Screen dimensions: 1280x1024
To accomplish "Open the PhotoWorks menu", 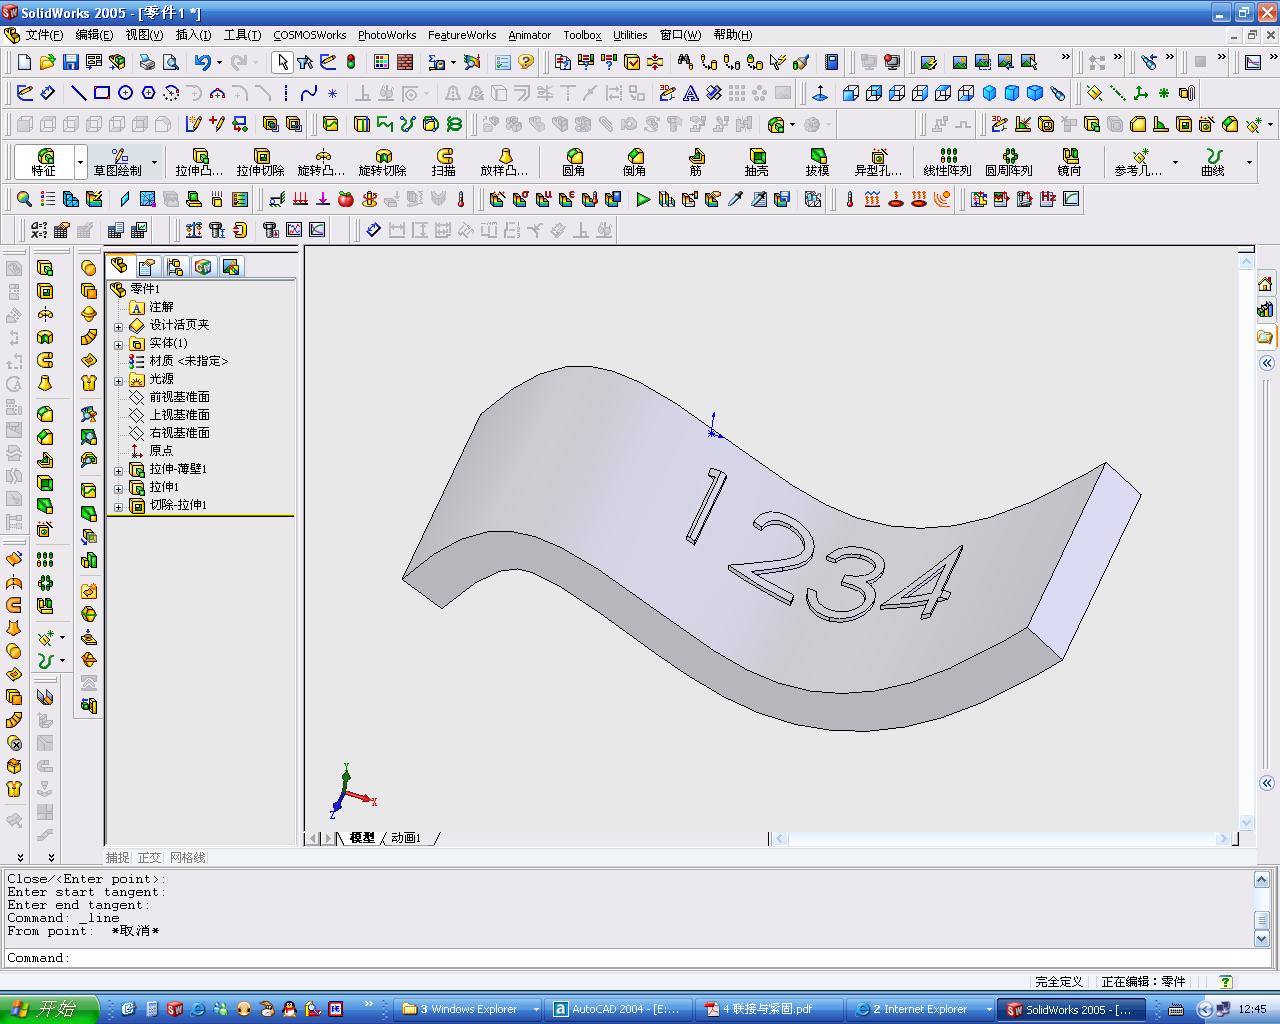I will coord(387,35).
